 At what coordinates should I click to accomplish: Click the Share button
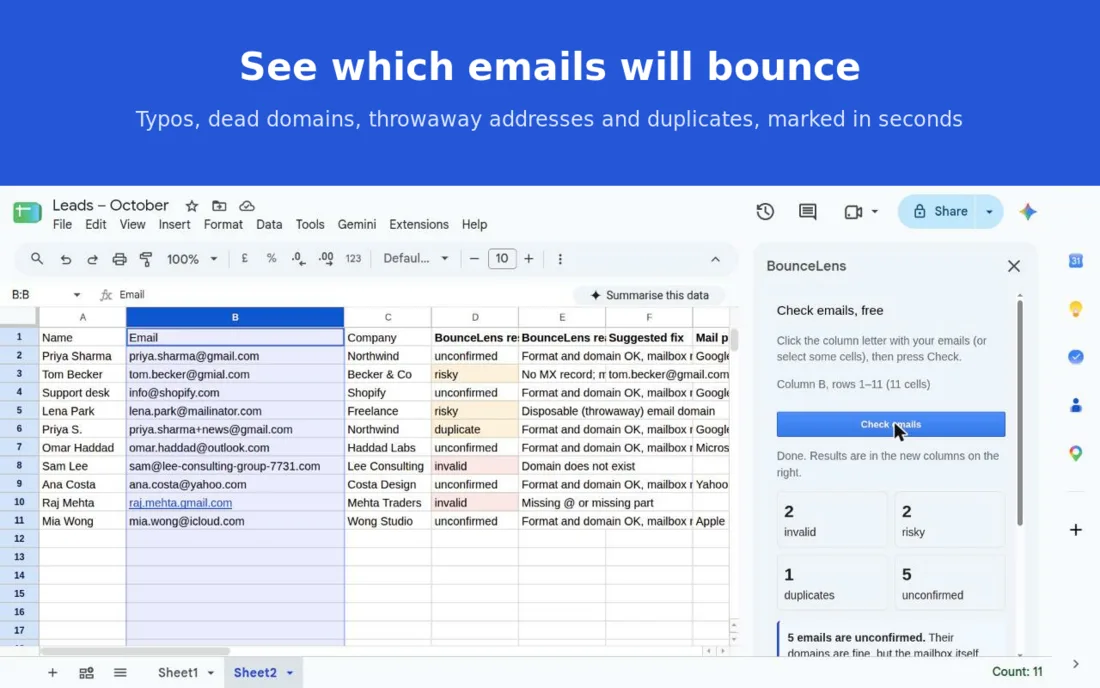coord(941,211)
